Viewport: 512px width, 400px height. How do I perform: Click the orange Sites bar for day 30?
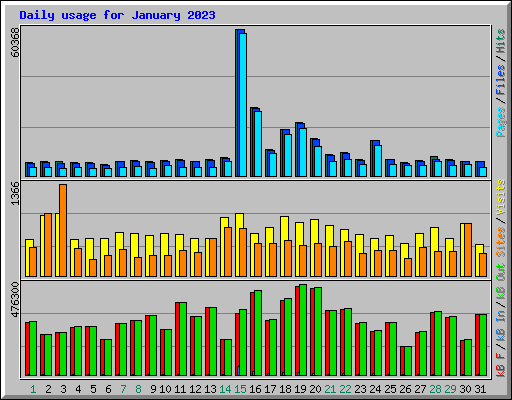(x=468, y=250)
